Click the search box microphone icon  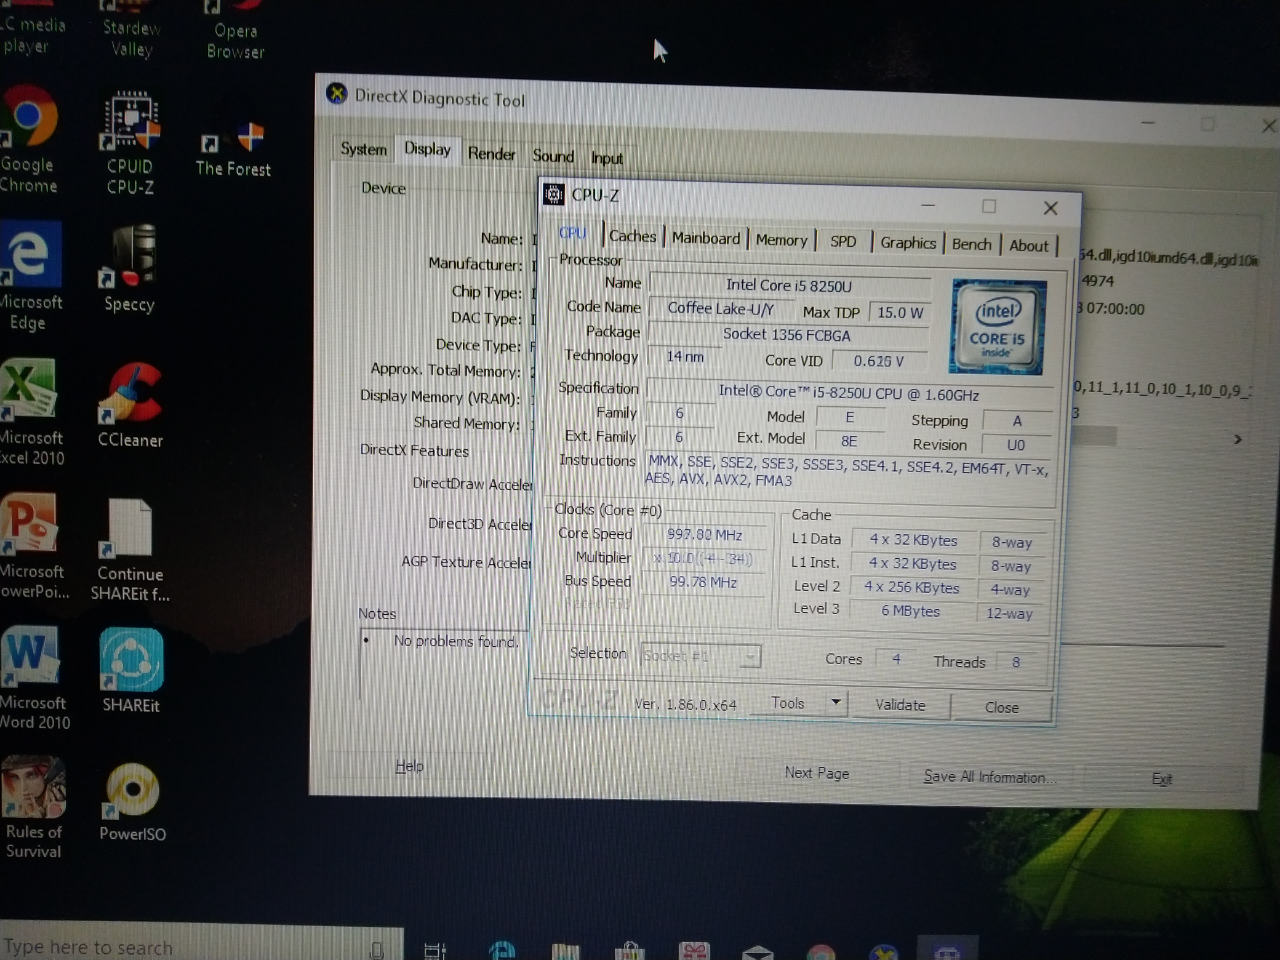point(377,950)
